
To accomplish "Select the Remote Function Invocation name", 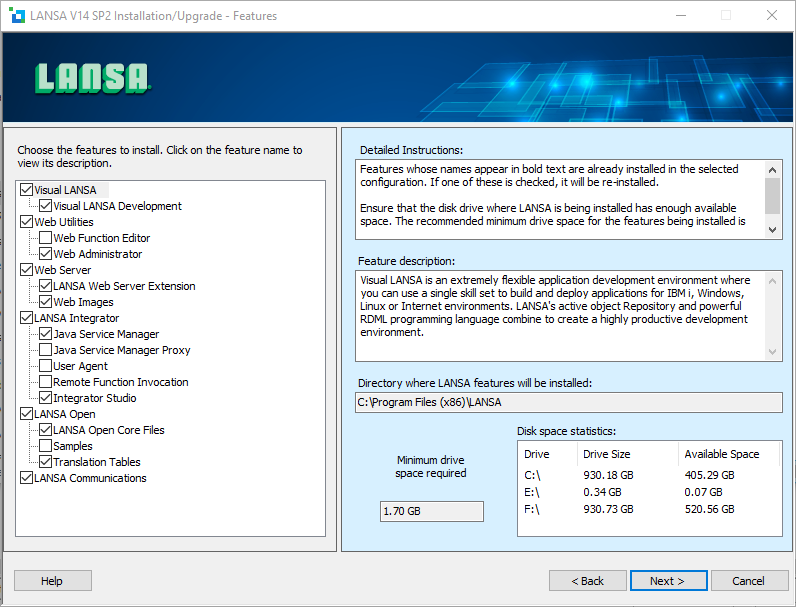I will tap(121, 382).
